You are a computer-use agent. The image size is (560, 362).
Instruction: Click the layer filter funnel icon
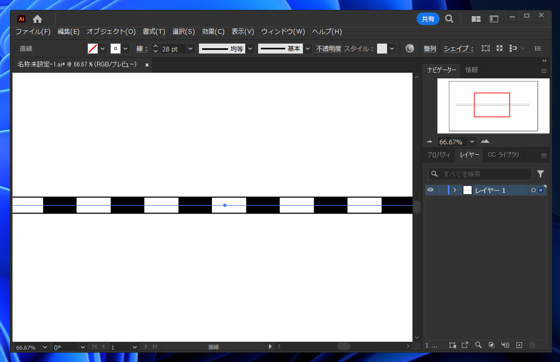click(540, 174)
